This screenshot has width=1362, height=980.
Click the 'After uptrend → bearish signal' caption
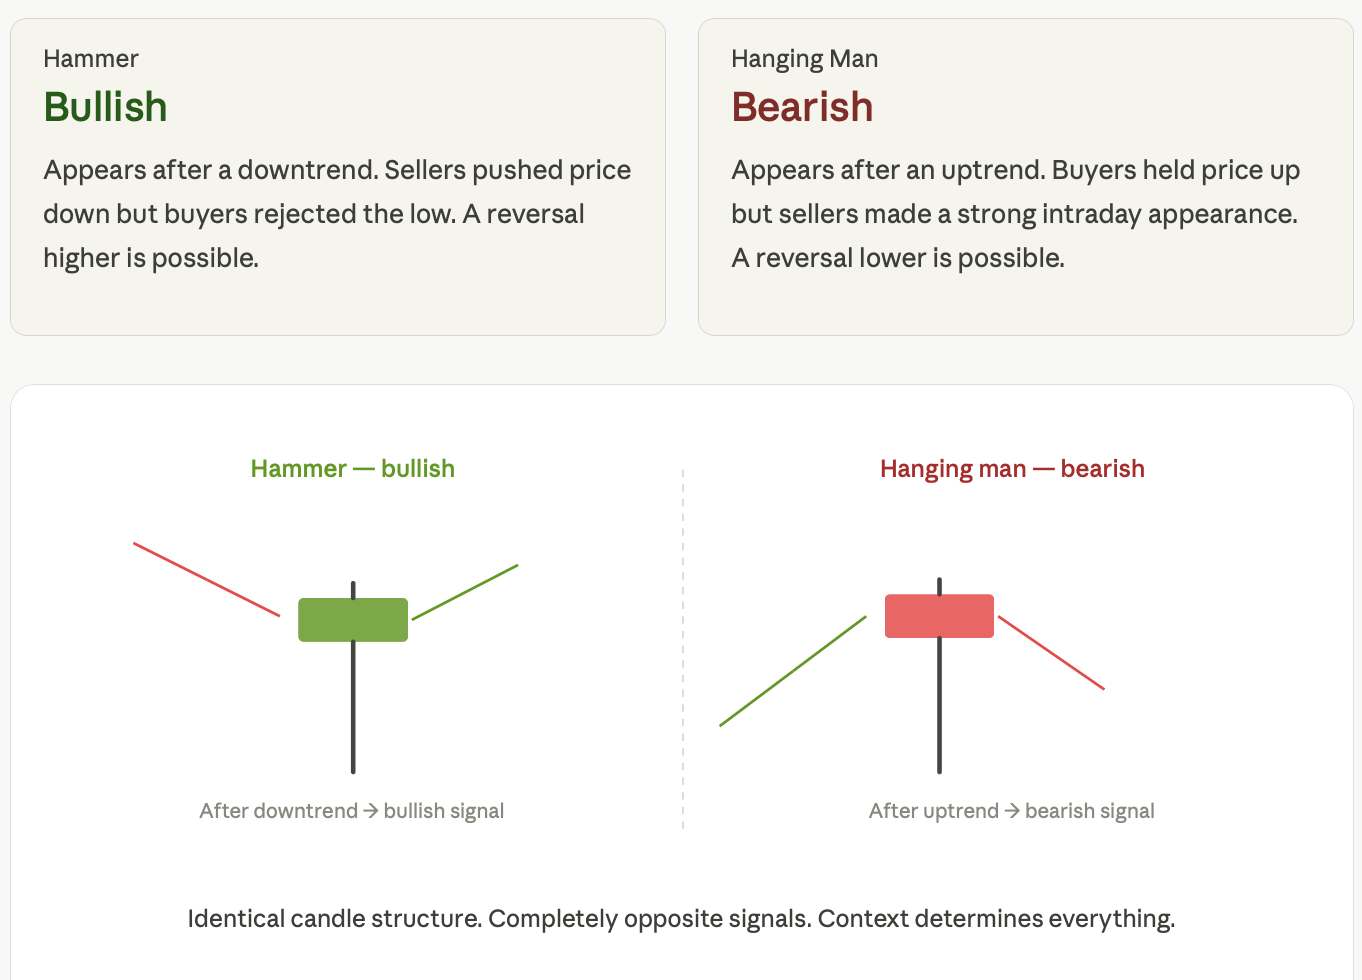pyautogui.click(x=1012, y=811)
